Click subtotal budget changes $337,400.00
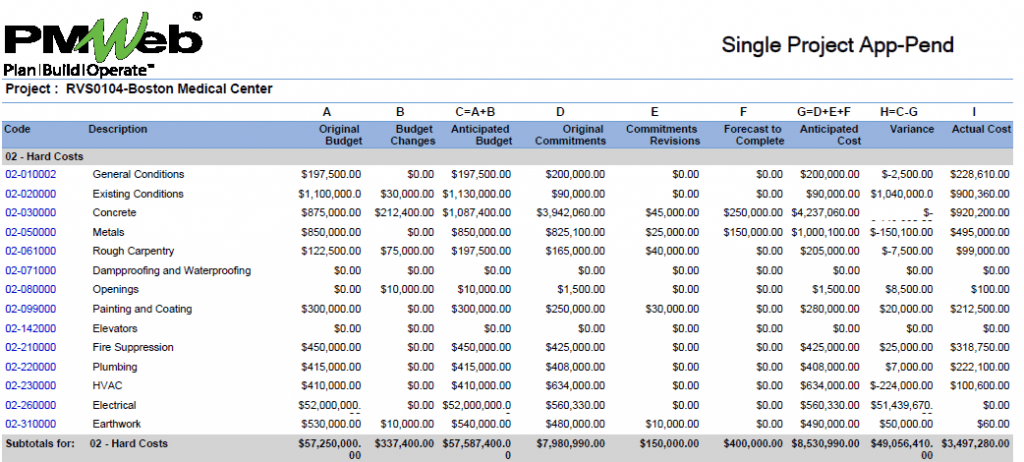The height and width of the screenshot is (462, 1024). (x=404, y=444)
